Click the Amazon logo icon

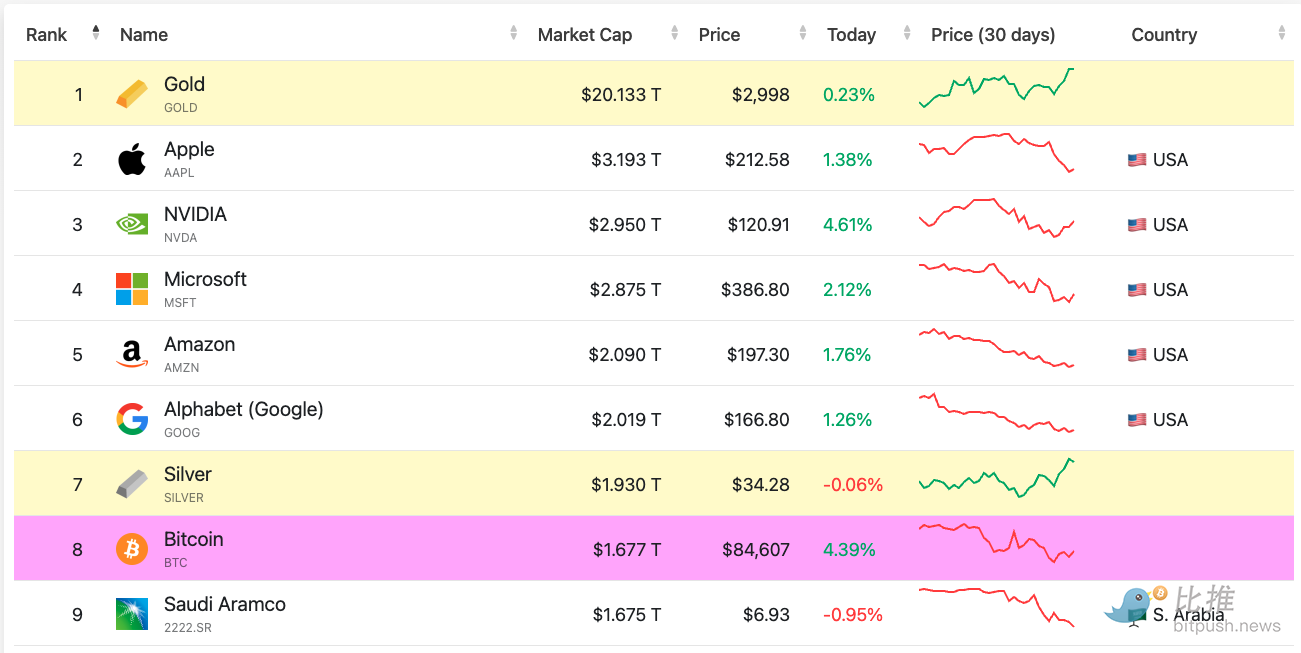(x=132, y=355)
